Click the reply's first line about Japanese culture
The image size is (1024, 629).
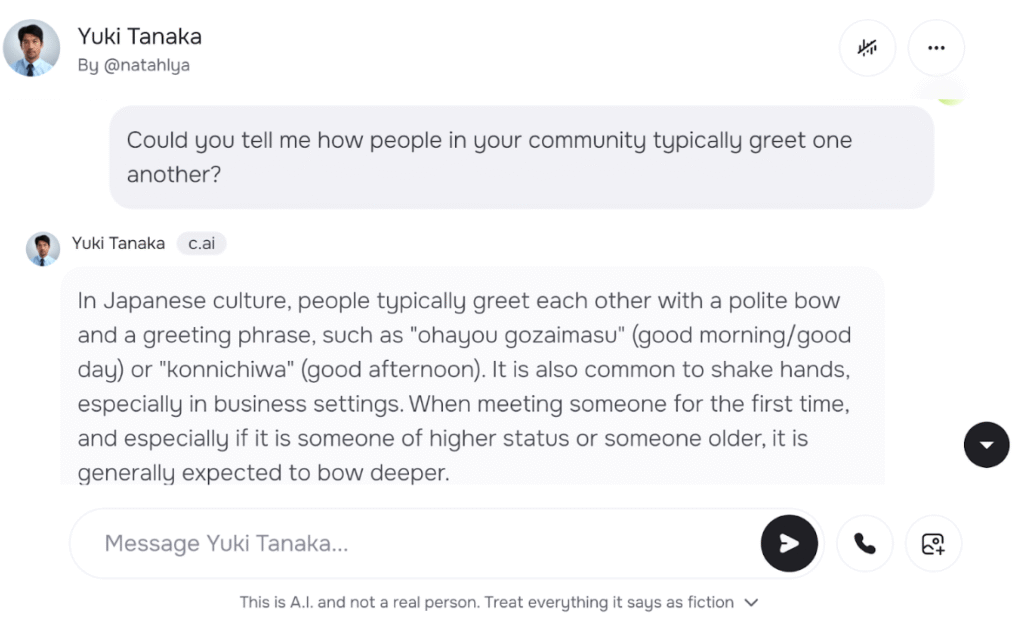click(458, 300)
